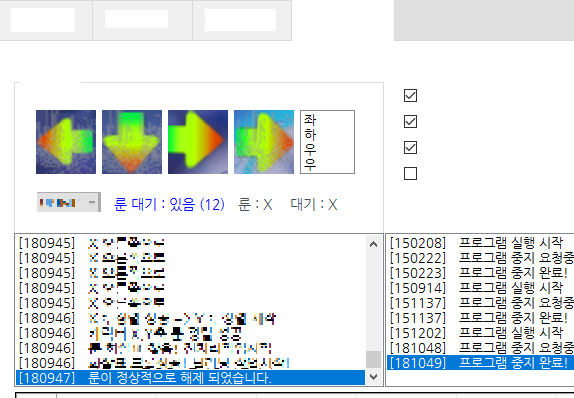Click the left log's scroll down arrow
574x398 pixels.
pos(373,376)
